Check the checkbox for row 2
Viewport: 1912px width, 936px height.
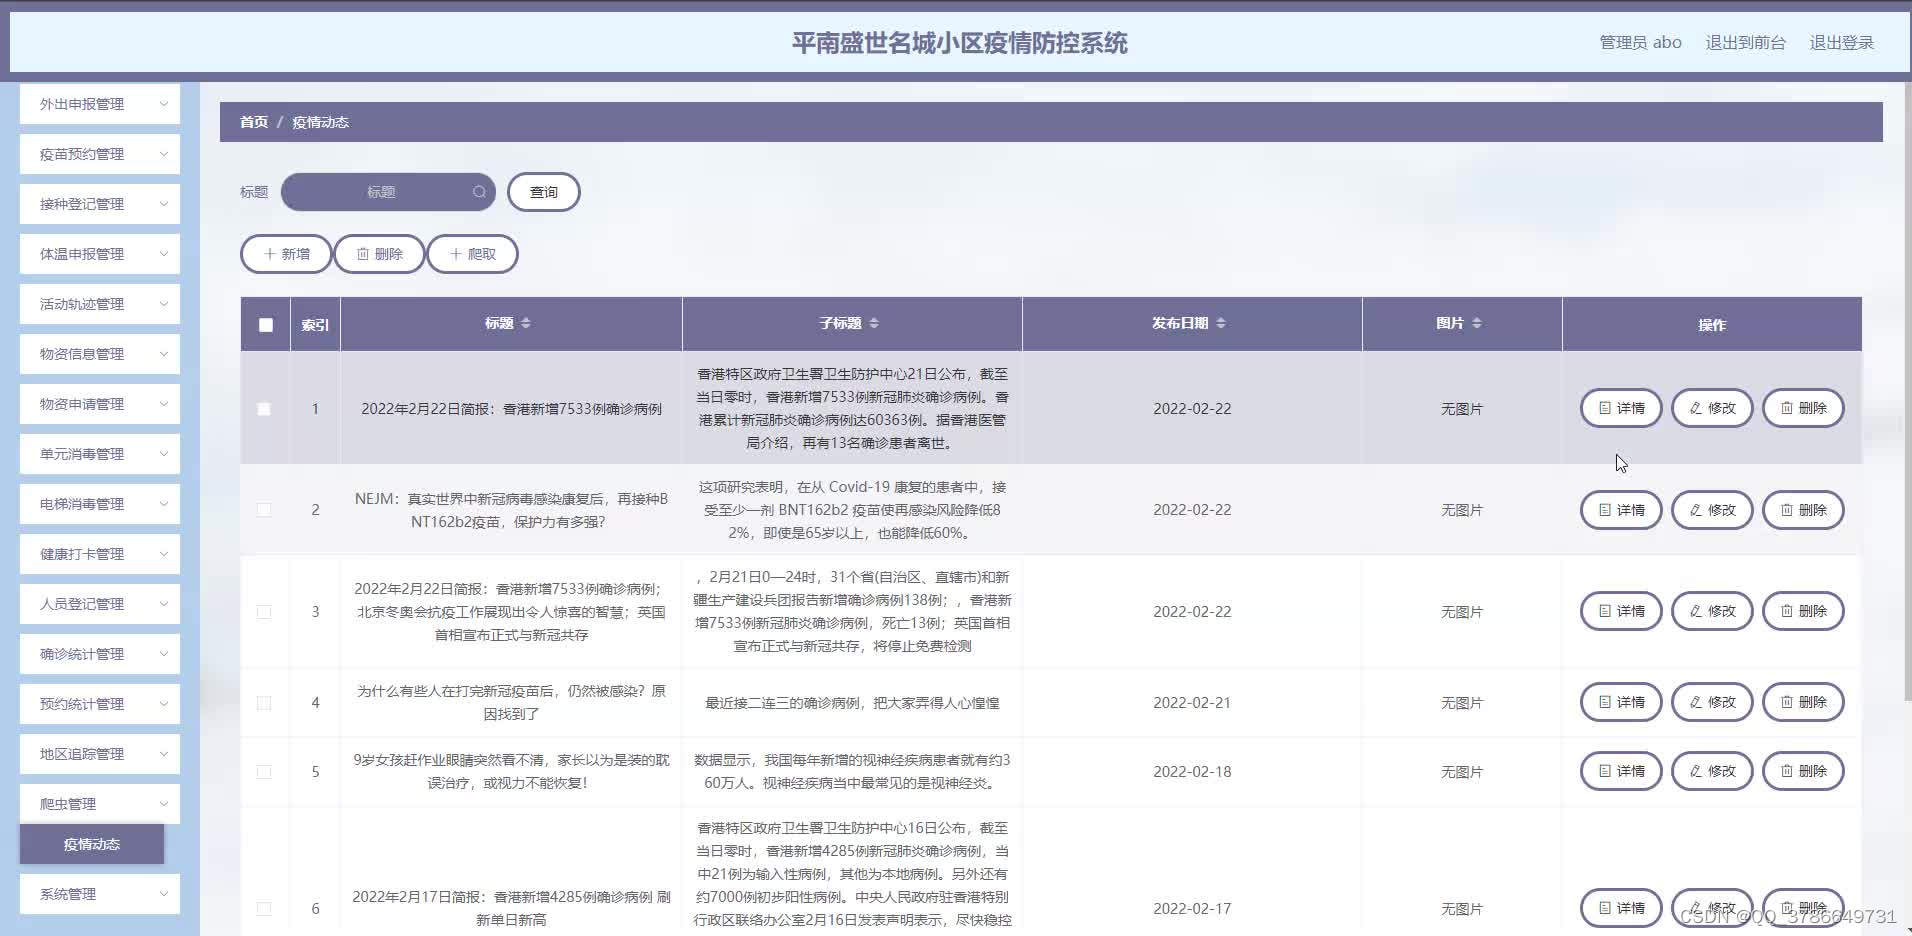(264, 510)
